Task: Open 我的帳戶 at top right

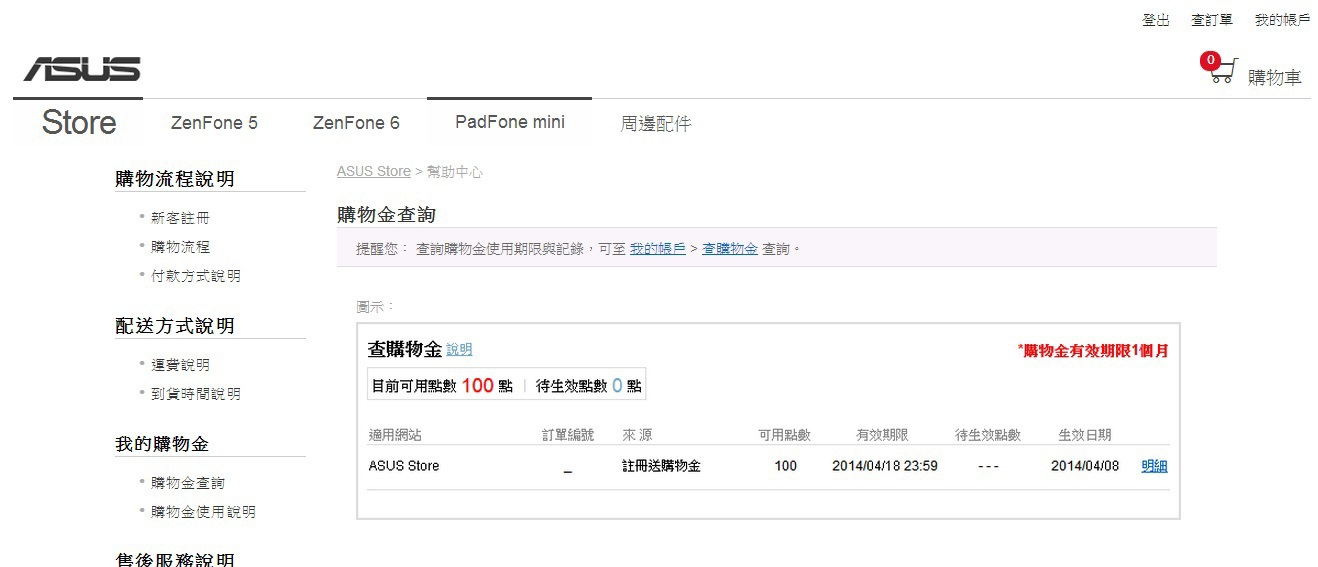Action: click(1283, 20)
